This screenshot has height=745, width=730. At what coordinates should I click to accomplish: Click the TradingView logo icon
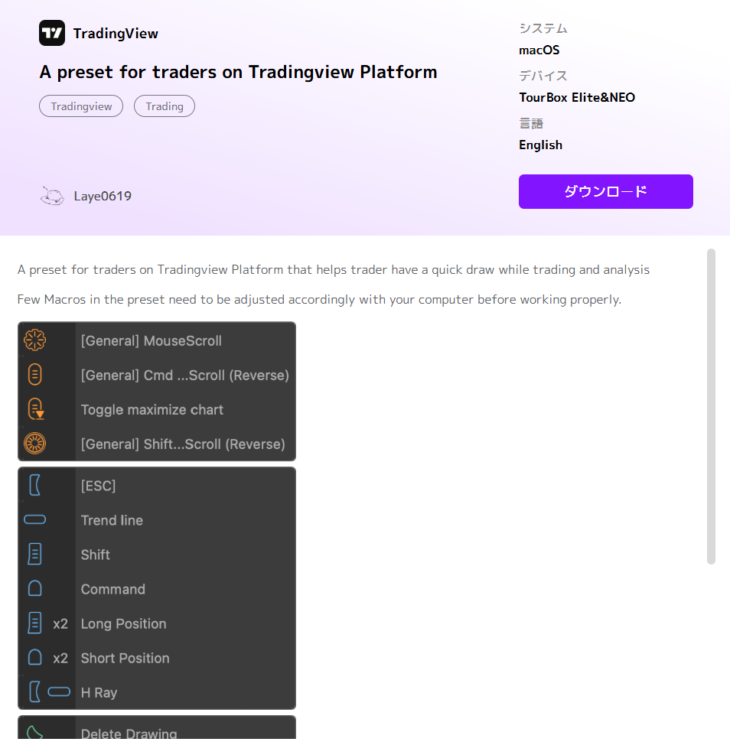[52, 33]
